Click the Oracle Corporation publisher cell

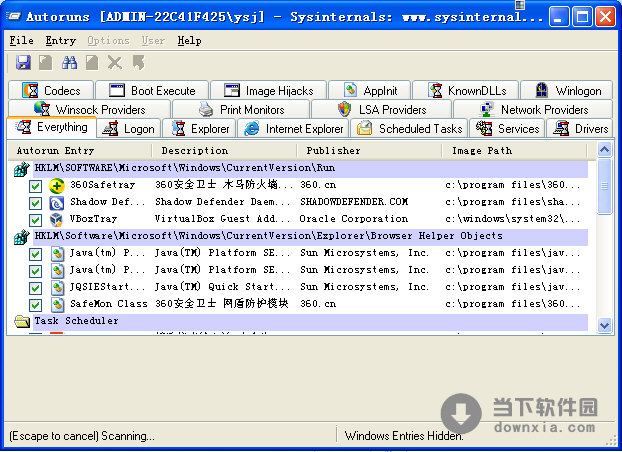point(353,219)
